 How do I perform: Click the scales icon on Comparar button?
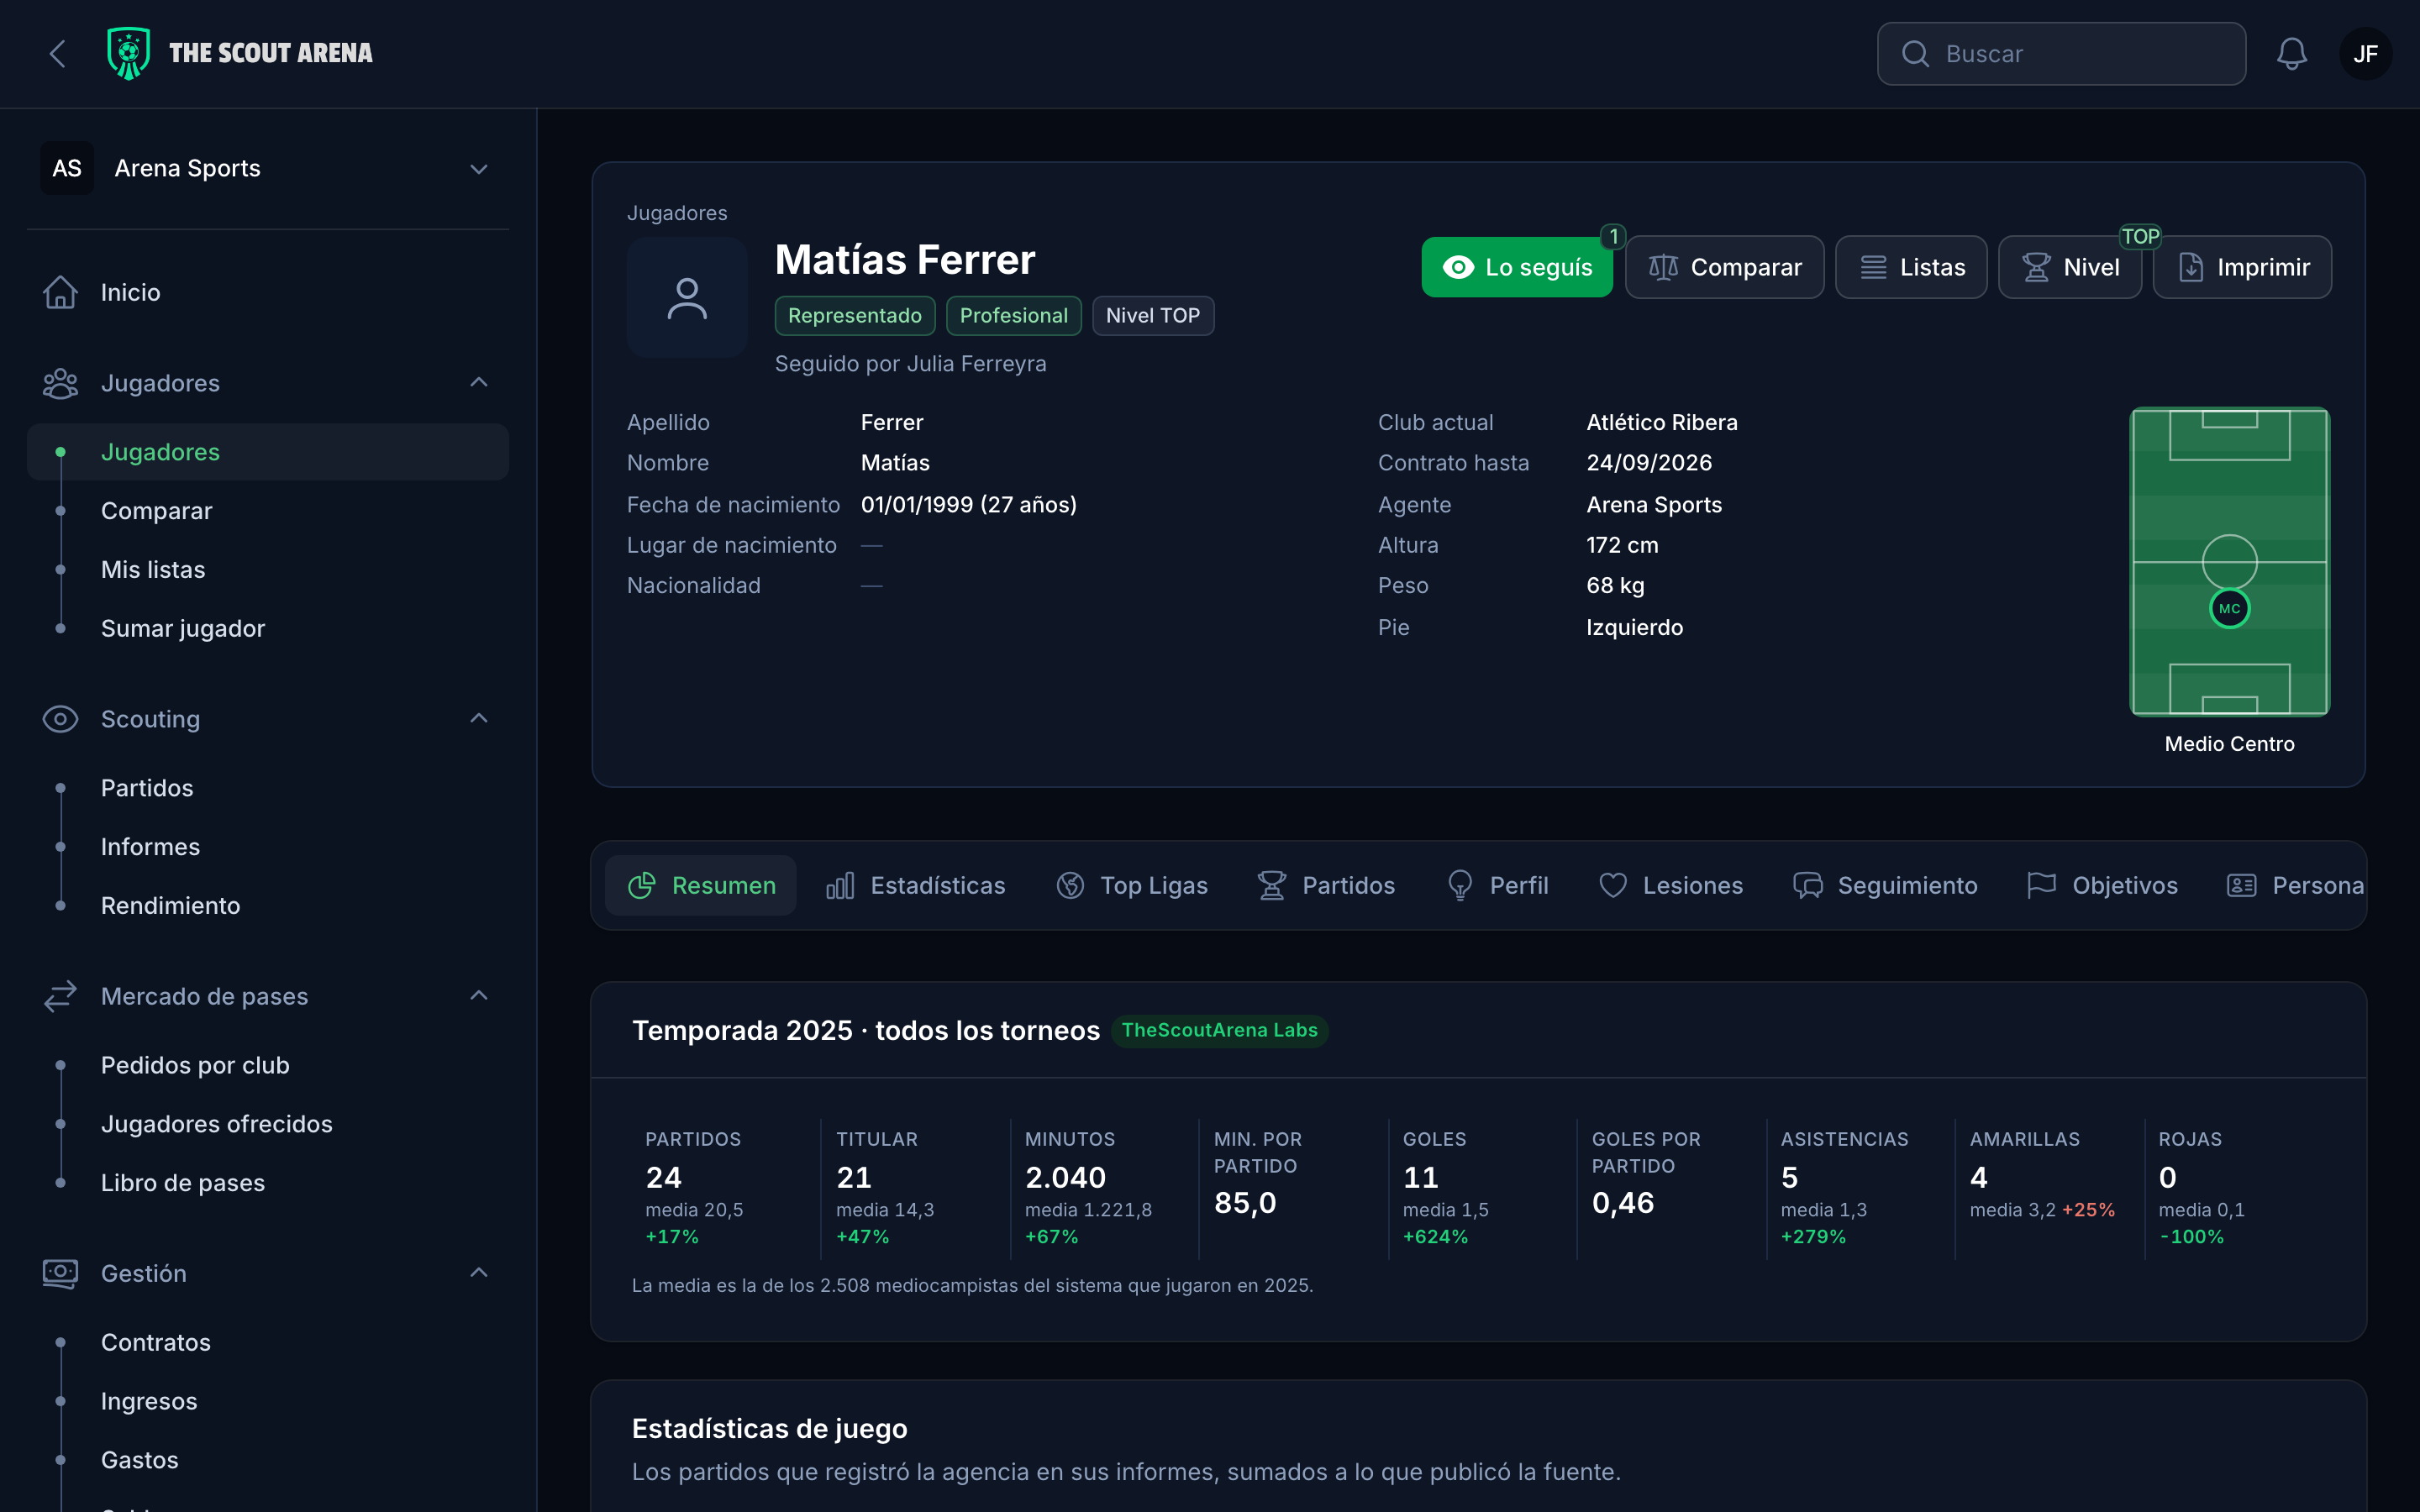coord(1663,267)
